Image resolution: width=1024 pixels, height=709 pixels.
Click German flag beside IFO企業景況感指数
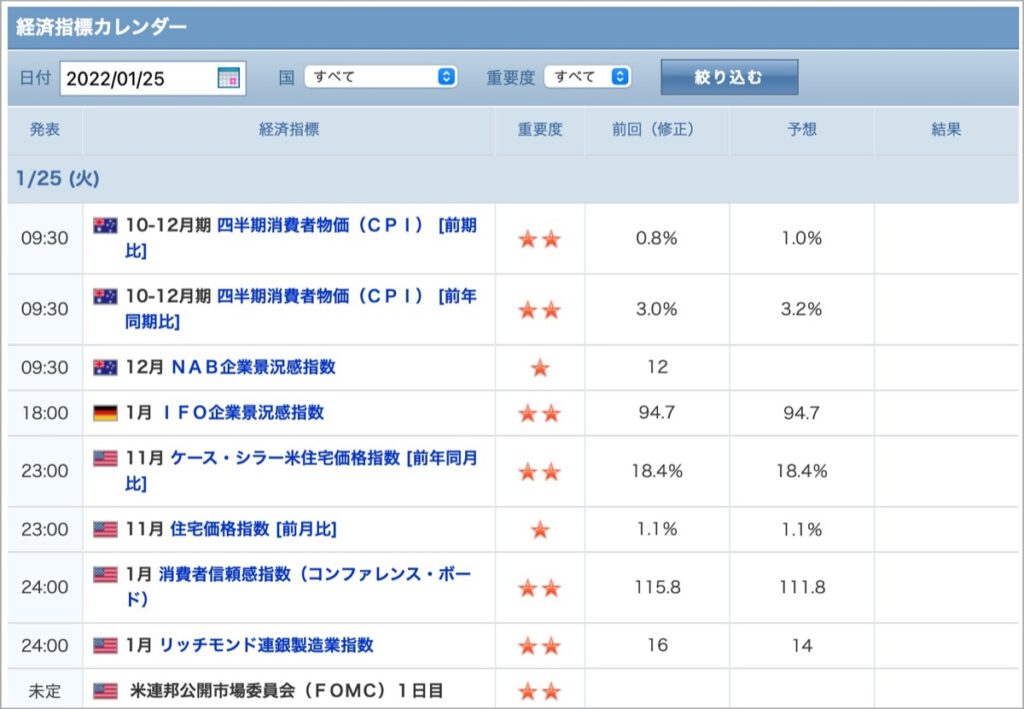coord(105,413)
